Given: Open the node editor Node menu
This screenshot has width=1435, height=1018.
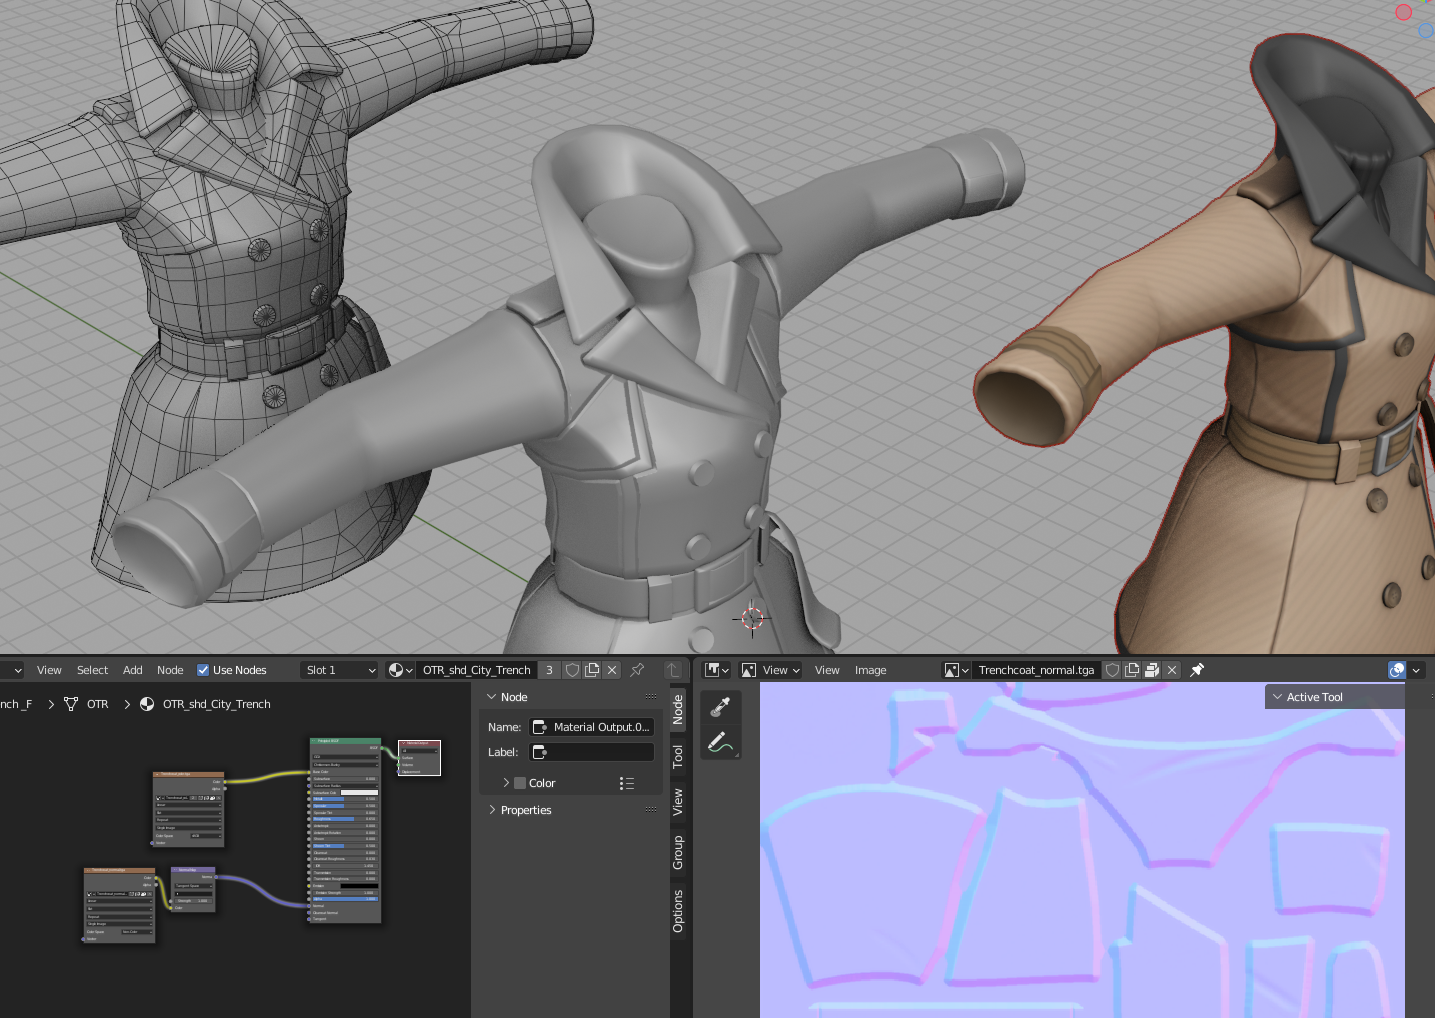Looking at the screenshot, I should click(x=170, y=670).
